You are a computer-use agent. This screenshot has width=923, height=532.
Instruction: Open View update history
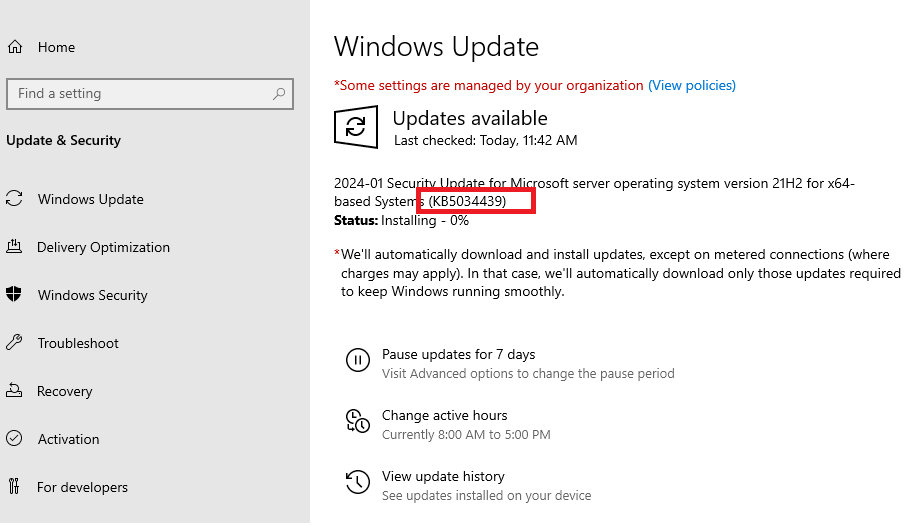tap(443, 476)
